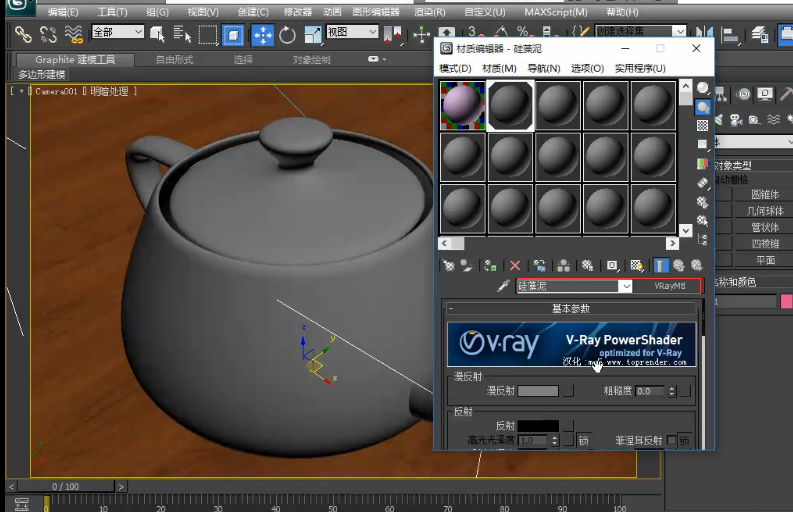Viewport: 793px width, 512px height.
Task: Select the Move tool in main toolbar
Action: click(262, 35)
